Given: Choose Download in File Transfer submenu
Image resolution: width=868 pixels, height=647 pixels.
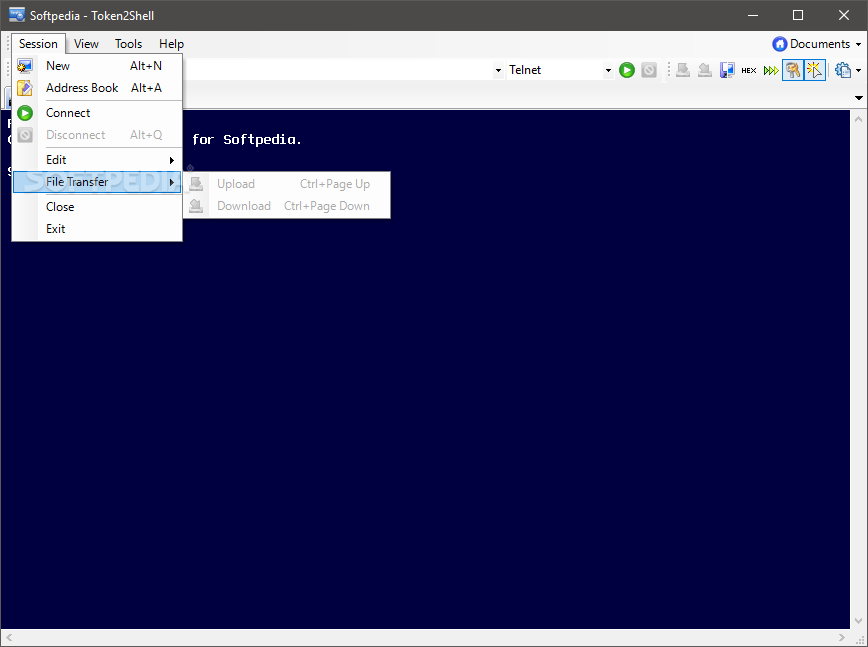Looking at the screenshot, I should 287,206.
